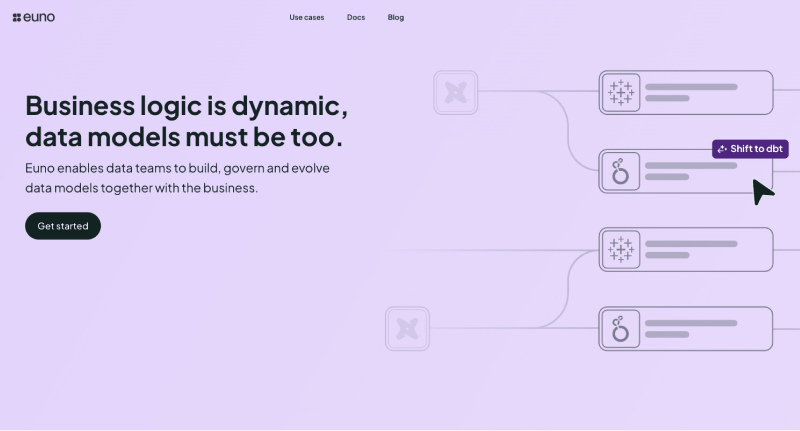Click the Tableau icon in the third card
Image resolution: width=800 pixels, height=431 pixels.
621,249
